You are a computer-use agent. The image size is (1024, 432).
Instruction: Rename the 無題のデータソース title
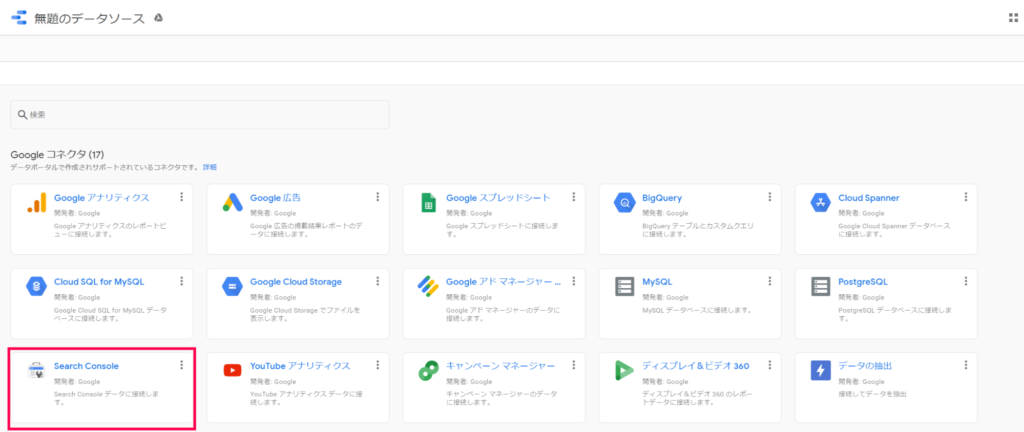click(x=89, y=18)
